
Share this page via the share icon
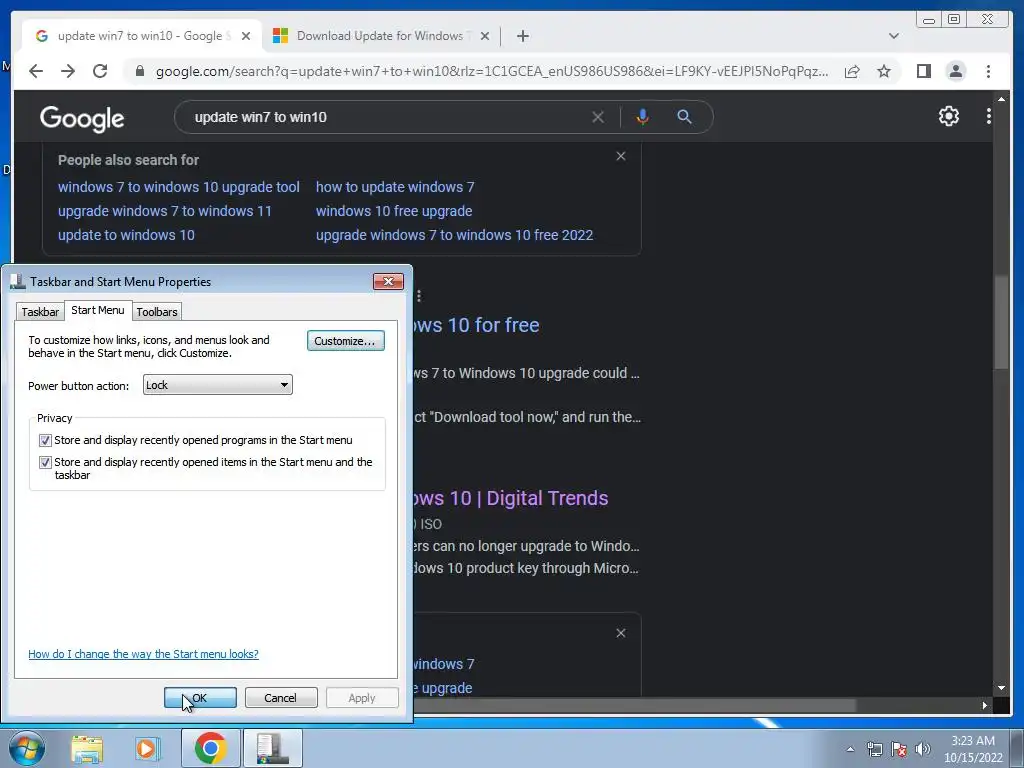(x=852, y=71)
